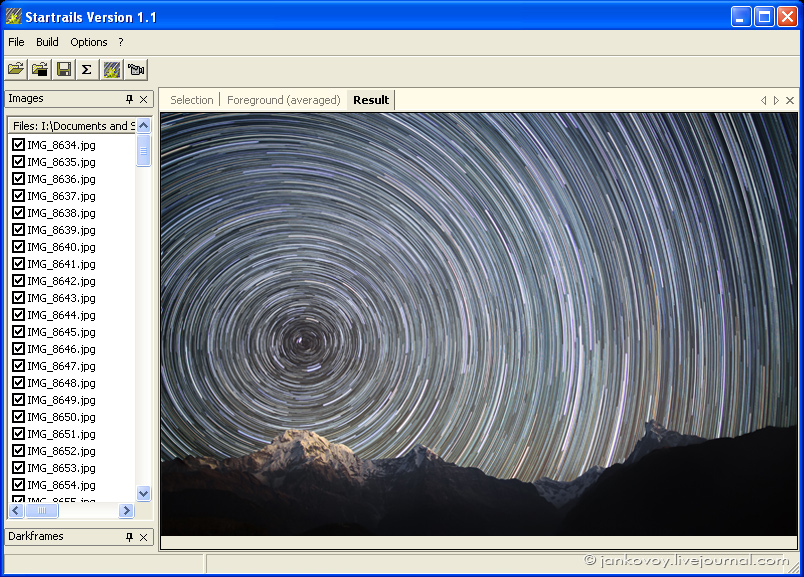Click the star trails result image
804x577 pixels.
(479, 324)
